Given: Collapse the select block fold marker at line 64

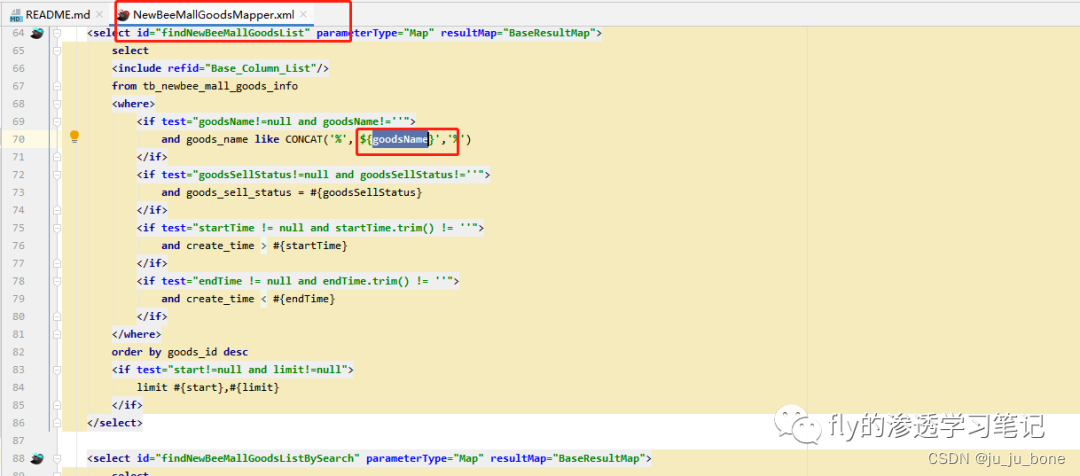Looking at the screenshot, I should tap(56, 33).
